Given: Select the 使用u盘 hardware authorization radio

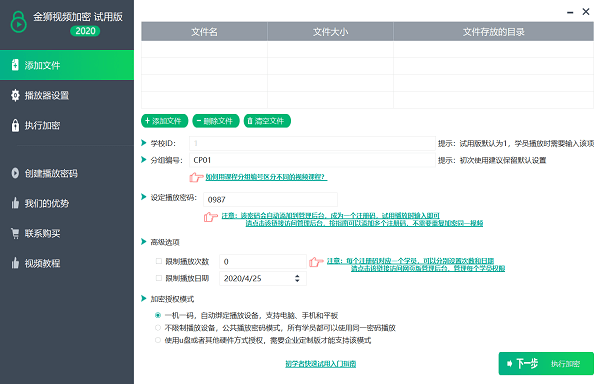Looking at the screenshot, I should click(x=158, y=340).
